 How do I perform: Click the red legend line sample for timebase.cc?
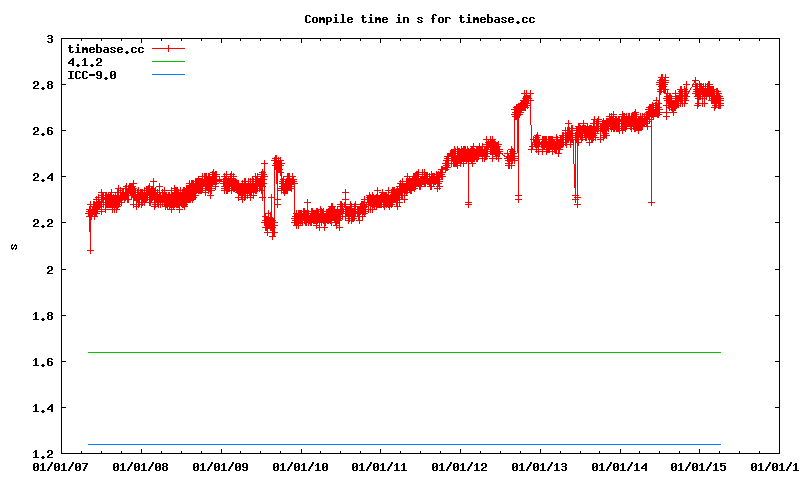point(170,48)
